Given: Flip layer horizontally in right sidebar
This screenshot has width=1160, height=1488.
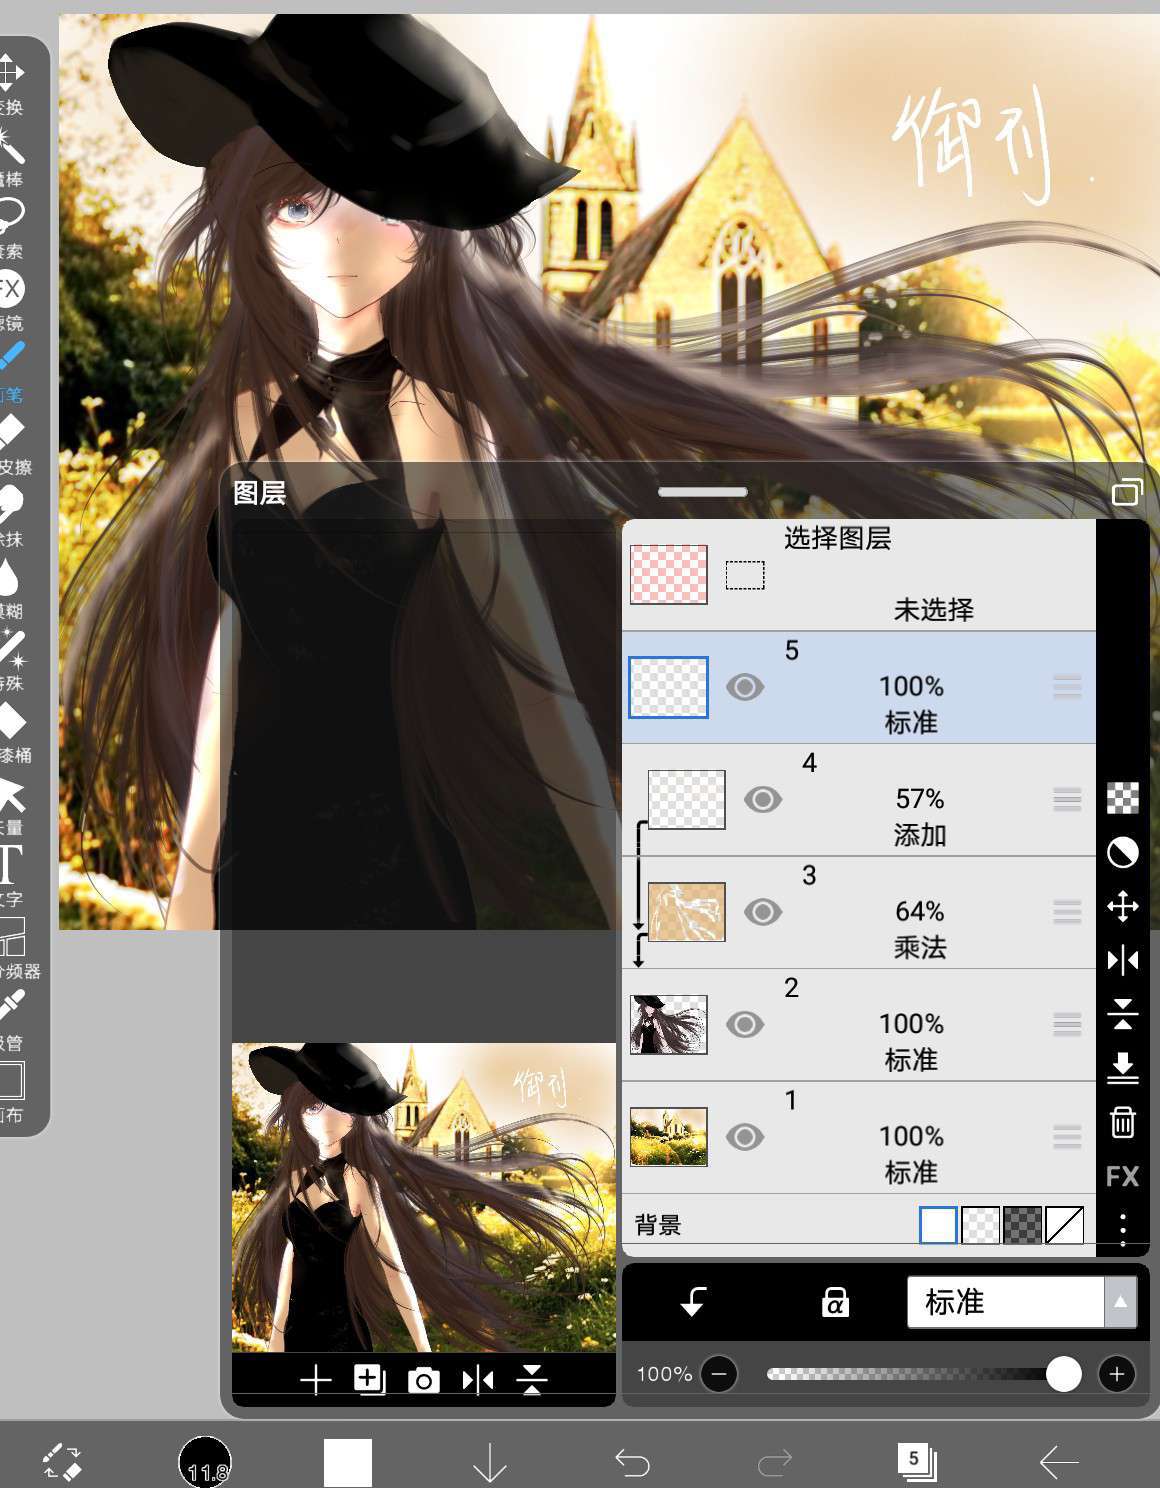Looking at the screenshot, I should coord(1123,961).
